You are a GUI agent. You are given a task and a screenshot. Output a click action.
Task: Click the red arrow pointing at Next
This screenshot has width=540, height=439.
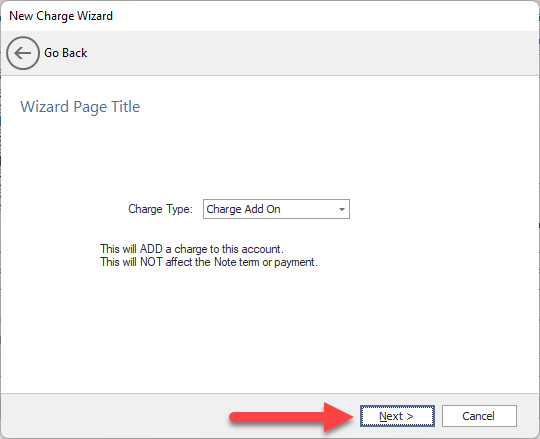point(291,417)
